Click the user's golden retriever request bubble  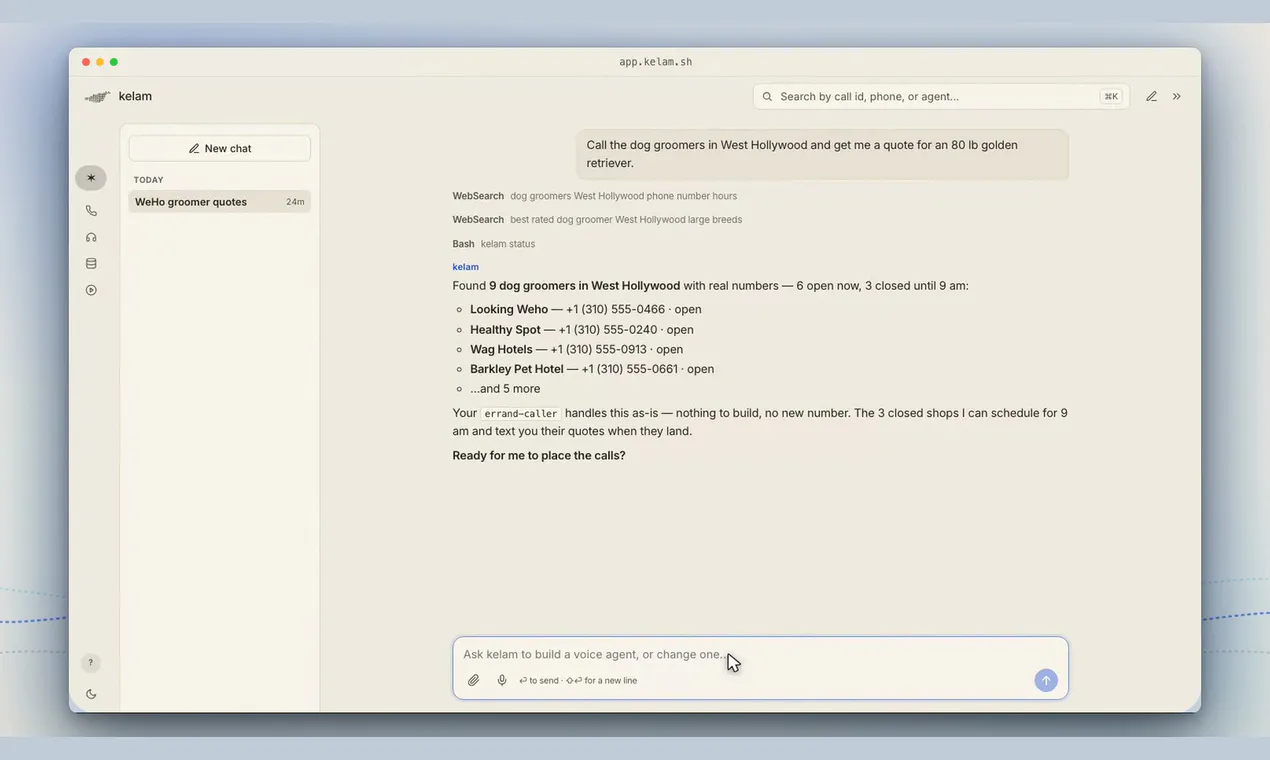coord(822,154)
